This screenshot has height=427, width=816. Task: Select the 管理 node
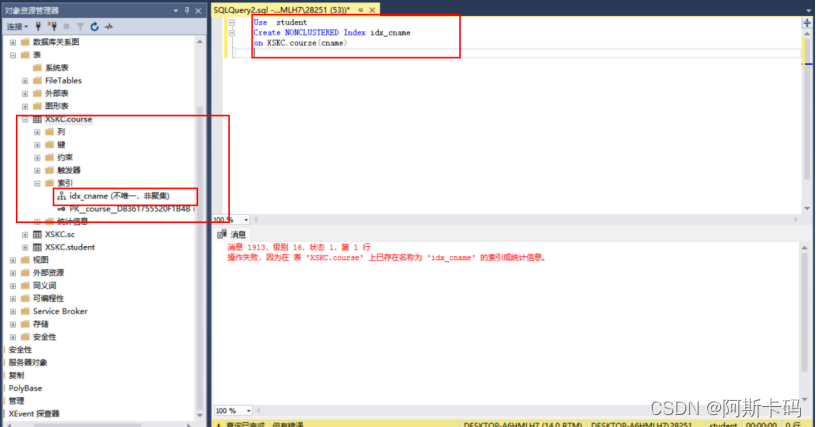point(16,401)
